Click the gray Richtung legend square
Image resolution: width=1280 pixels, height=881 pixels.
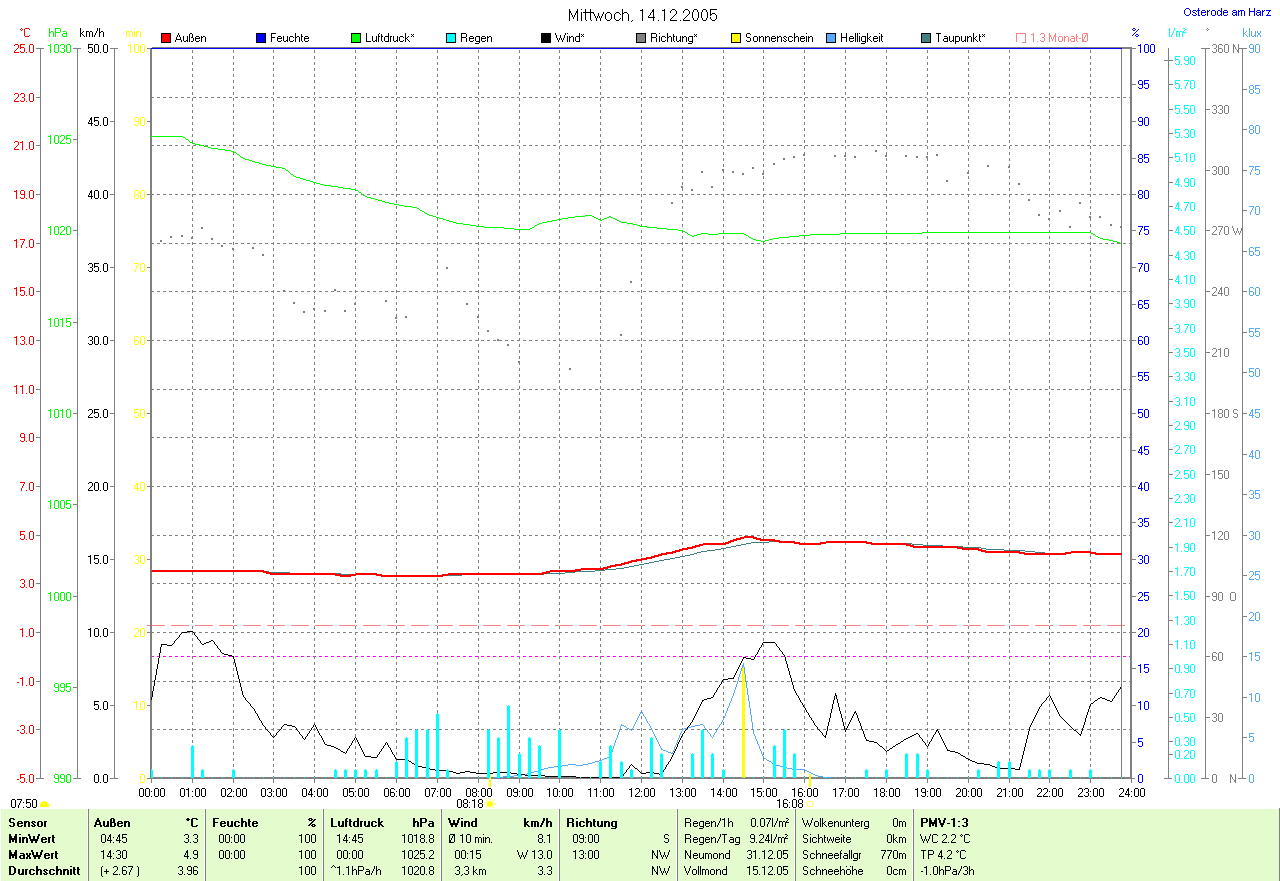coord(641,38)
